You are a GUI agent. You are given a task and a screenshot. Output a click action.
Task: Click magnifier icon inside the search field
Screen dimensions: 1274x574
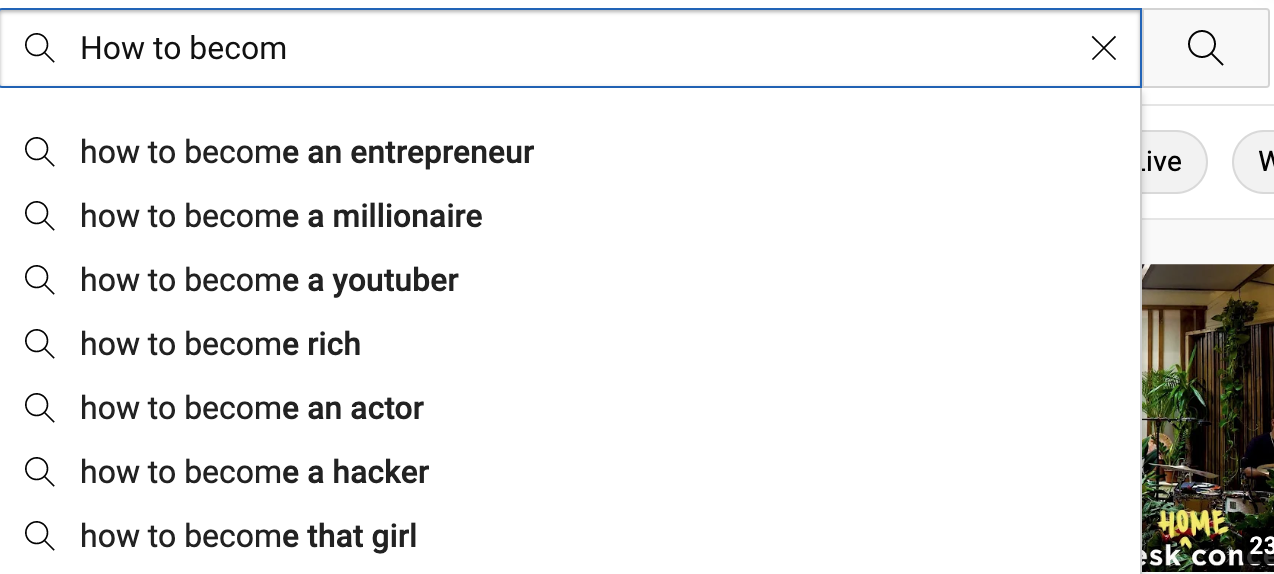(x=40, y=48)
